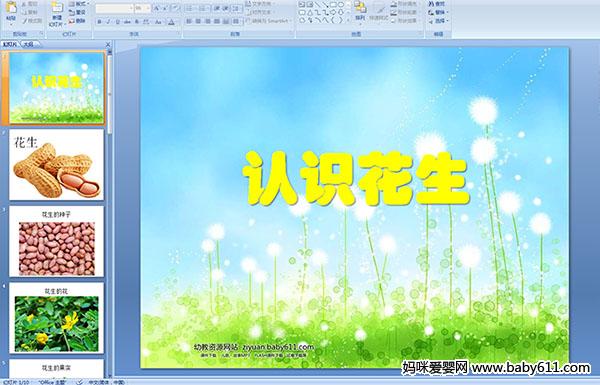Click the New Slide icon
Viewport: 600px width, 385px height.
56,13
